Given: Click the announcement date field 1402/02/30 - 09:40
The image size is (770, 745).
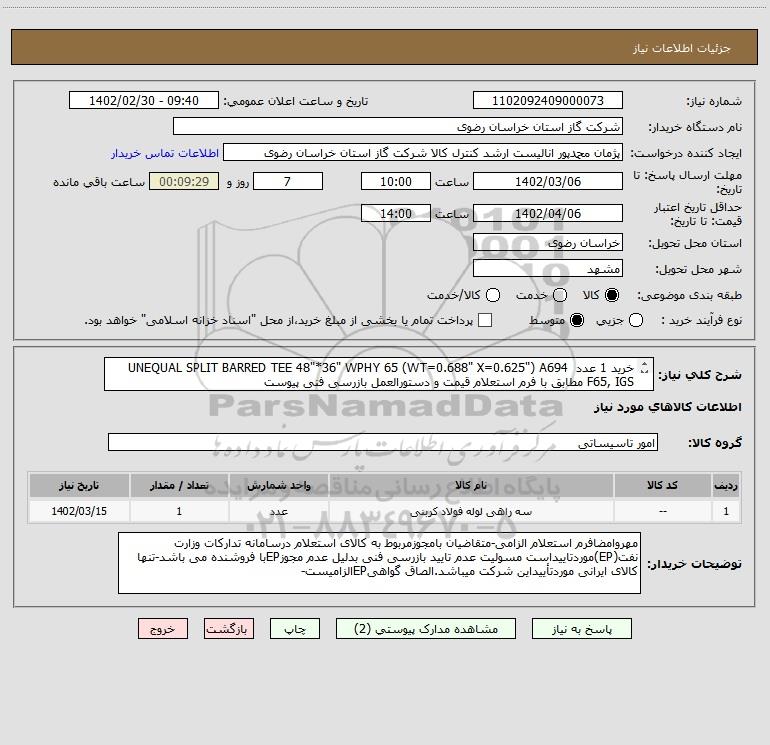Looking at the screenshot, I should [x=144, y=101].
